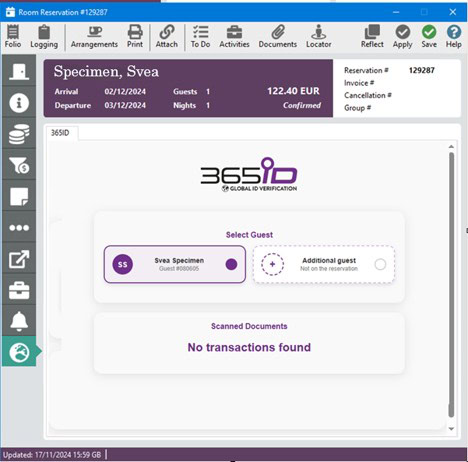This screenshot has height=462, width=468.
Task: Open the Documents paperclip icon
Action: (x=278, y=36)
